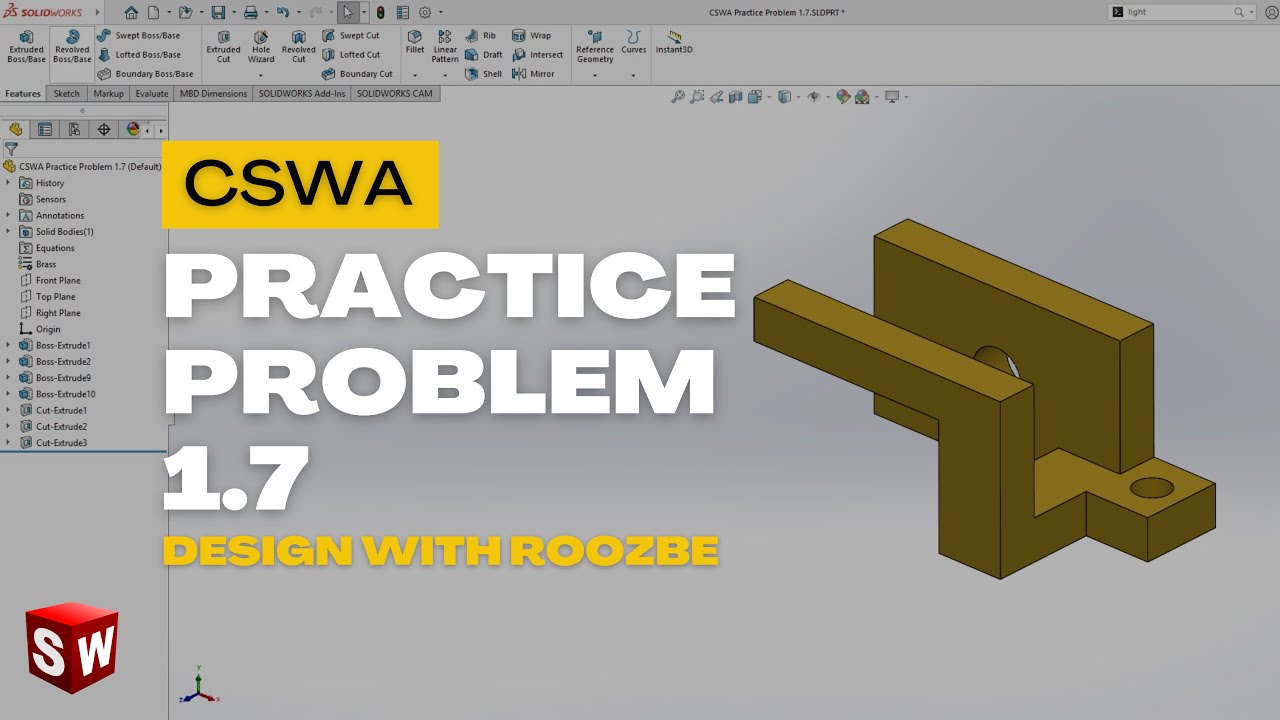Image resolution: width=1280 pixels, height=720 pixels.
Task: Use the Mirror feature
Action: coord(533,73)
